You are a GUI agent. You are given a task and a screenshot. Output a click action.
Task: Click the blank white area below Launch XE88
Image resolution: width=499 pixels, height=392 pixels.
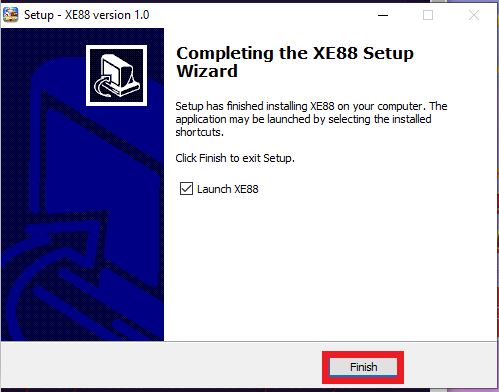[330, 267]
